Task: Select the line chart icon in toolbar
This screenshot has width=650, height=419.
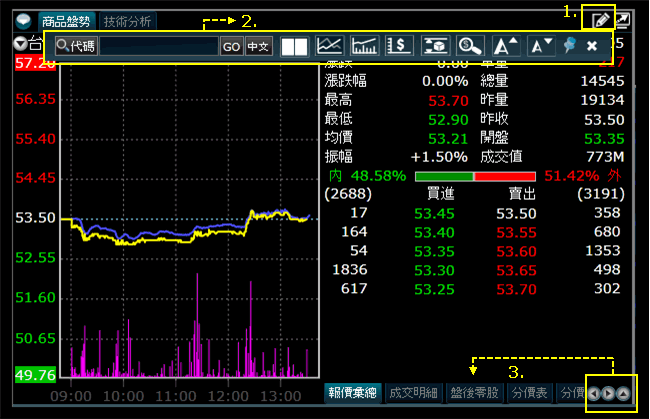Action: point(330,46)
